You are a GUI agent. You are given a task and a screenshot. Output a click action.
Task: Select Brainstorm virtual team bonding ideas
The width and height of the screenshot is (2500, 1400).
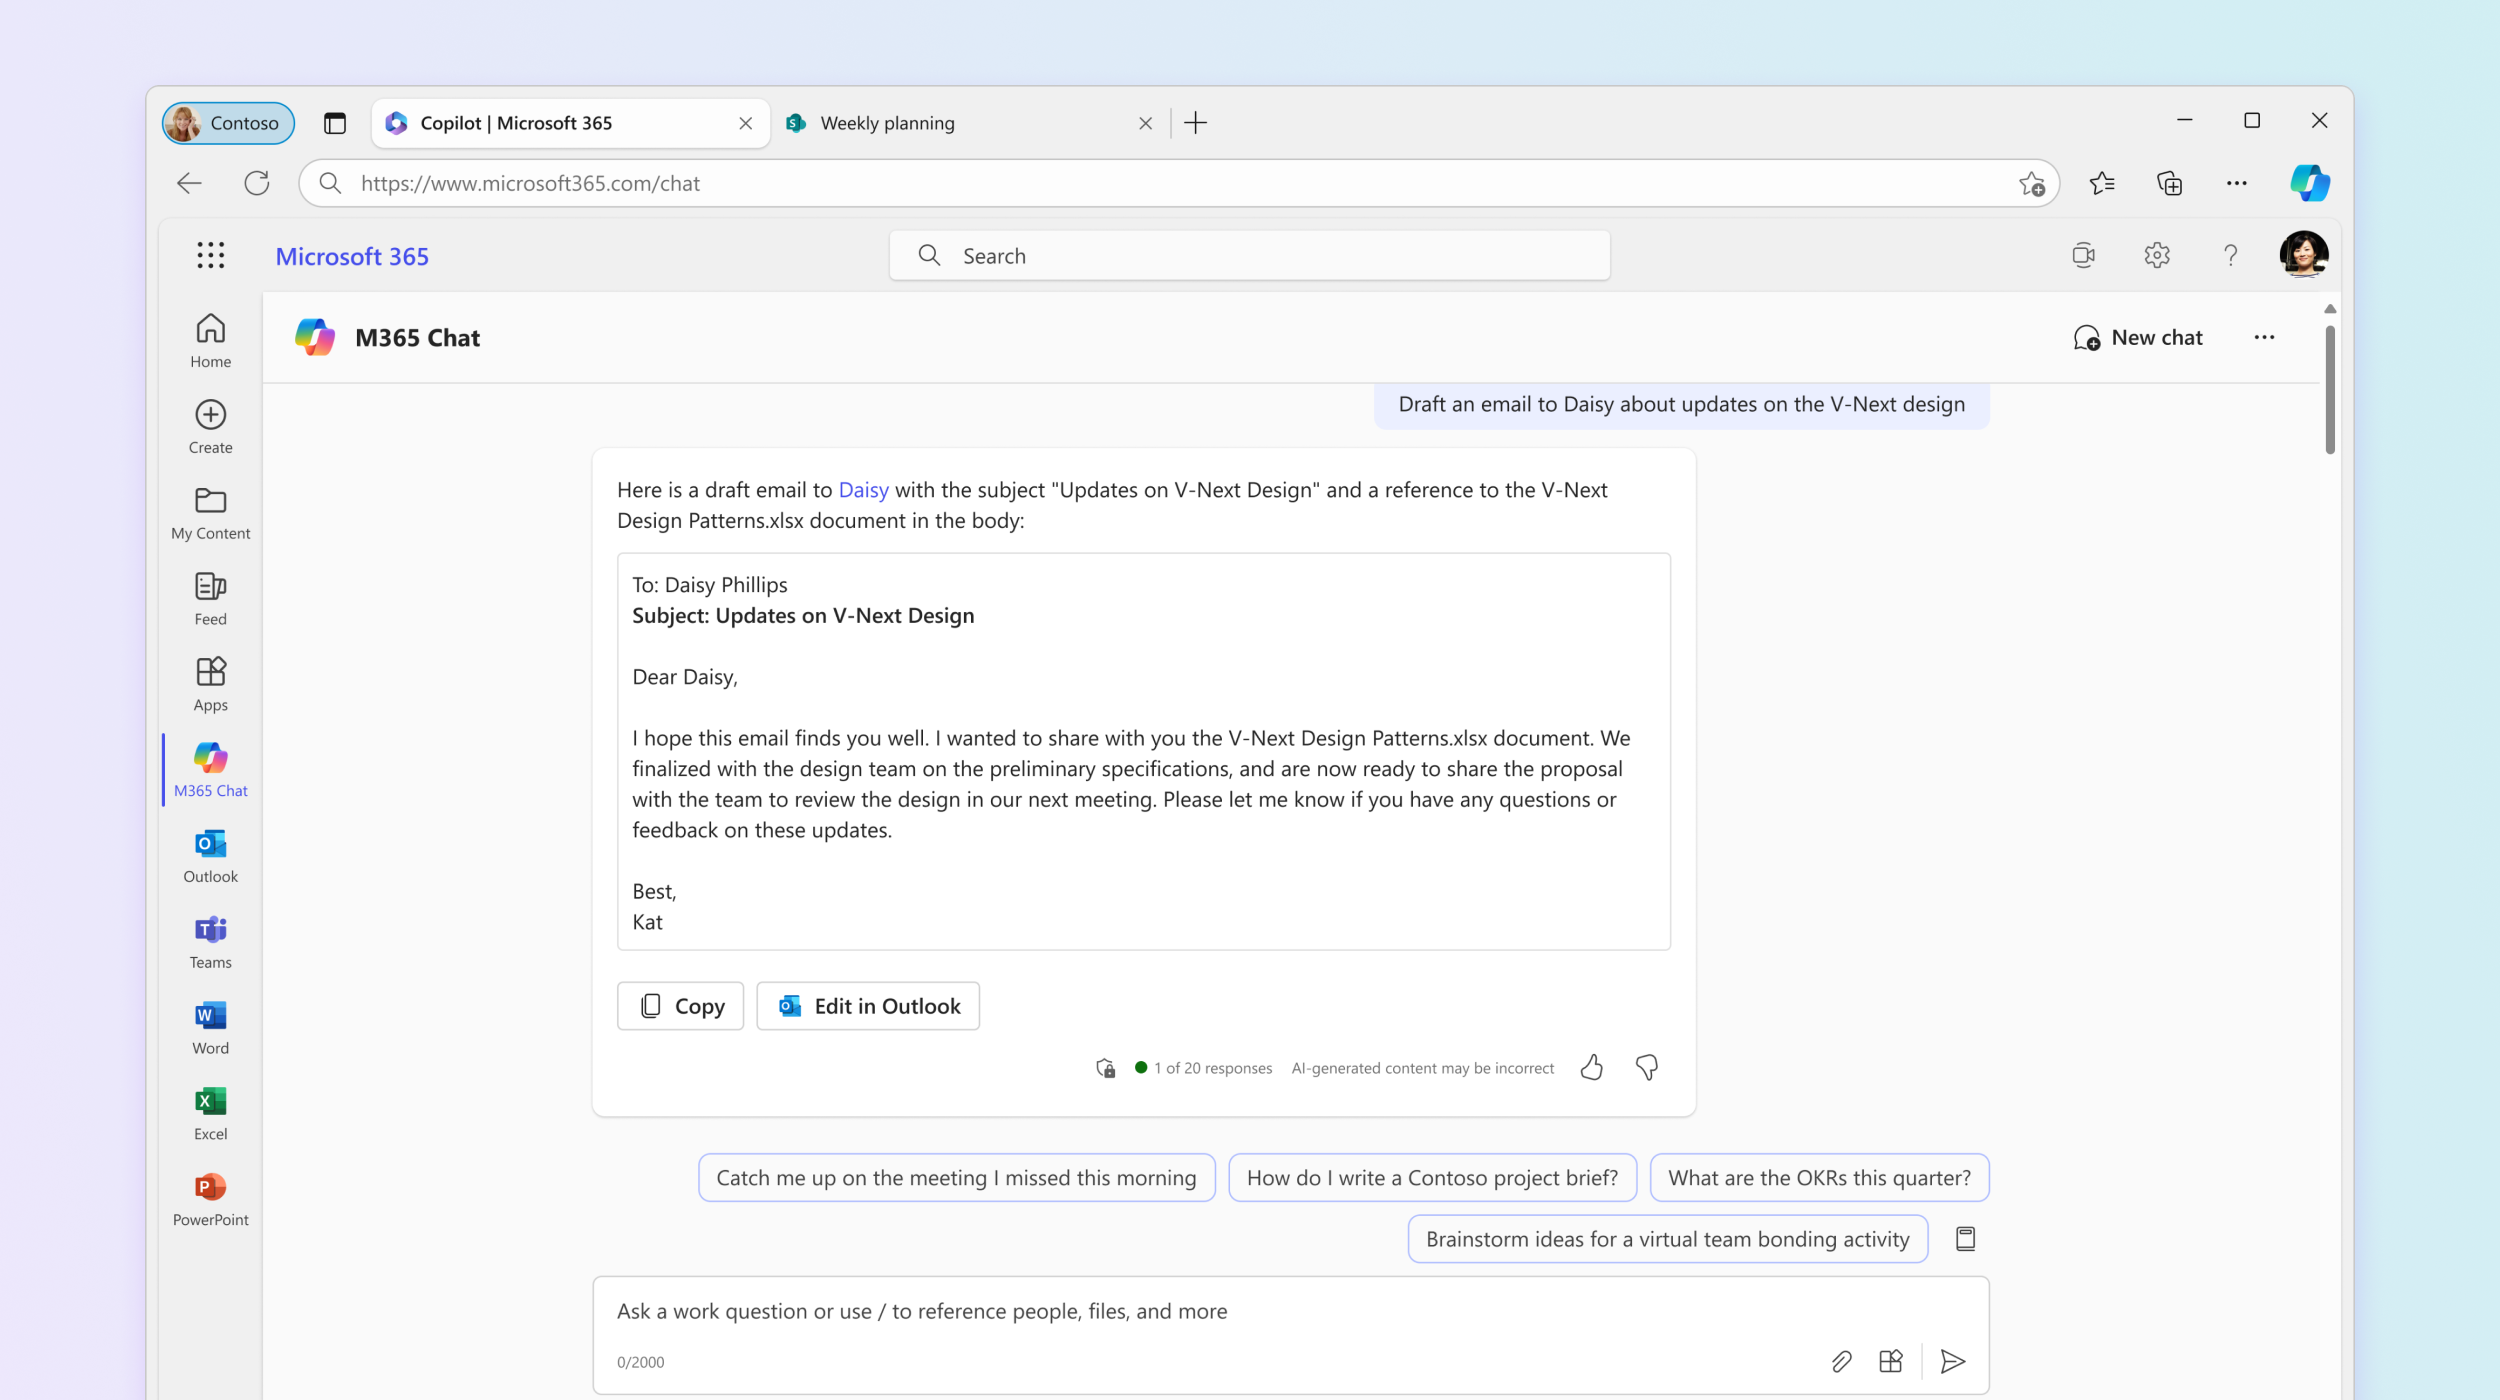pyautogui.click(x=1667, y=1239)
